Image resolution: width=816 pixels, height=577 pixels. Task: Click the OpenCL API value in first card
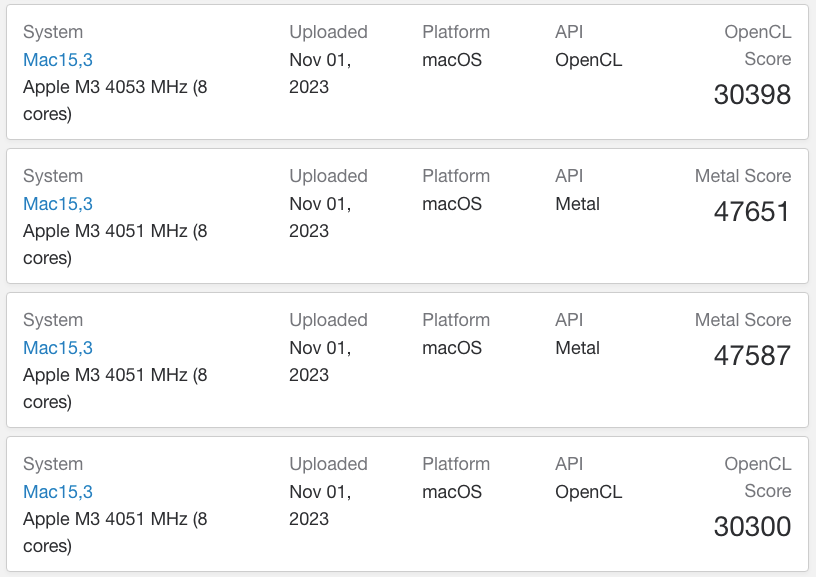(x=589, y=60)
